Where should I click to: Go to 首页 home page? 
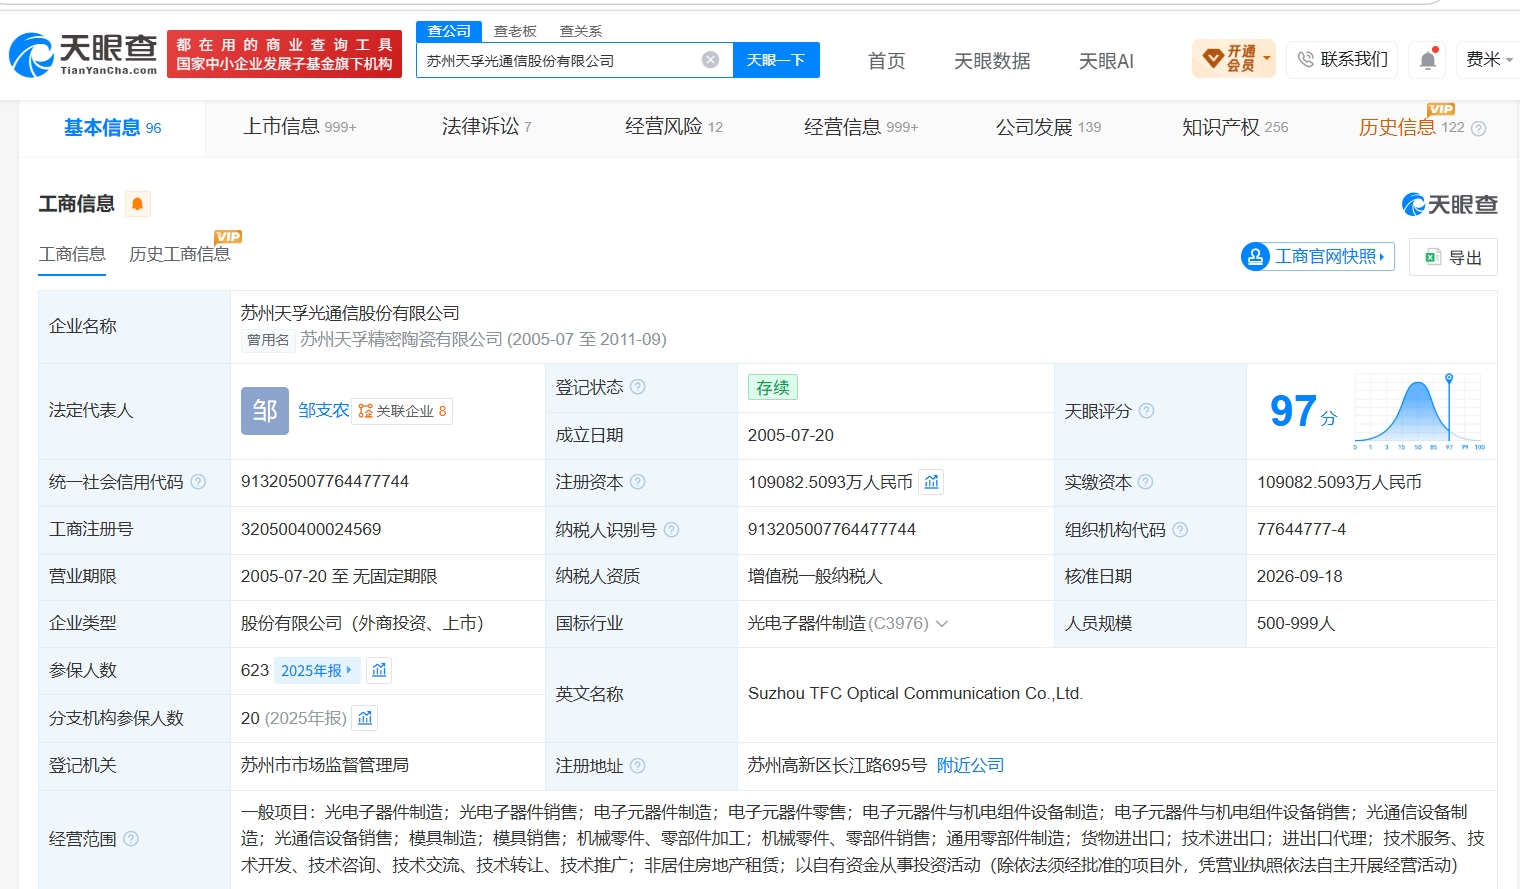(887, 61)
